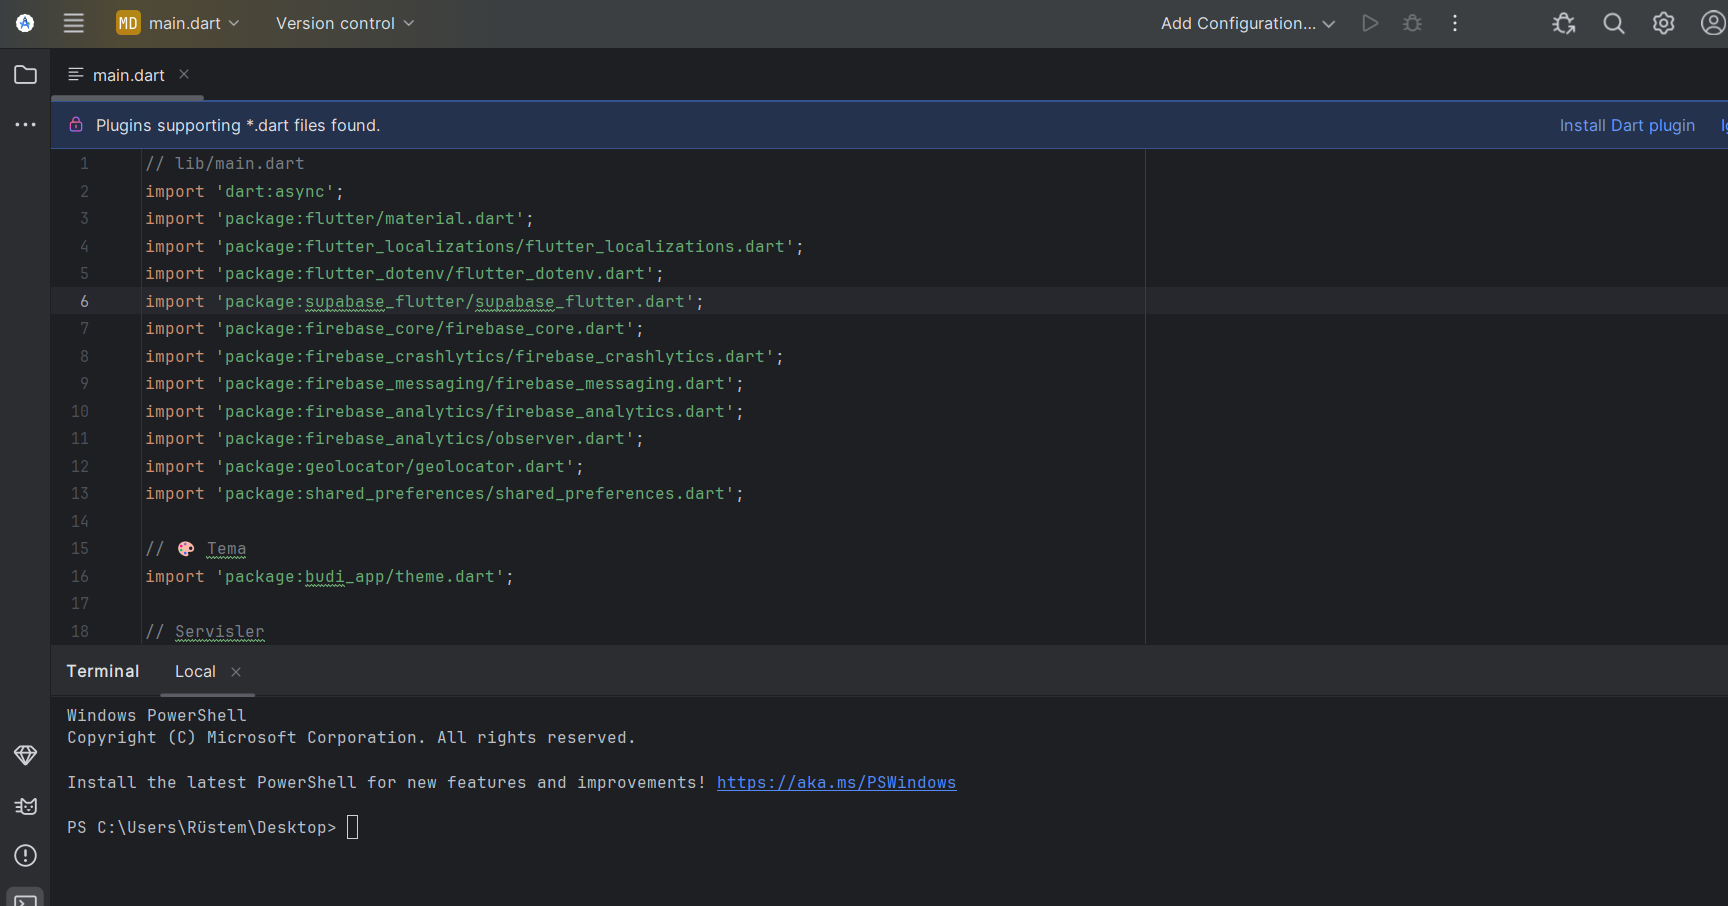Open the Logcat cat icon
The width and height of the screenshot is (1728, 906).
click(25, 806)
